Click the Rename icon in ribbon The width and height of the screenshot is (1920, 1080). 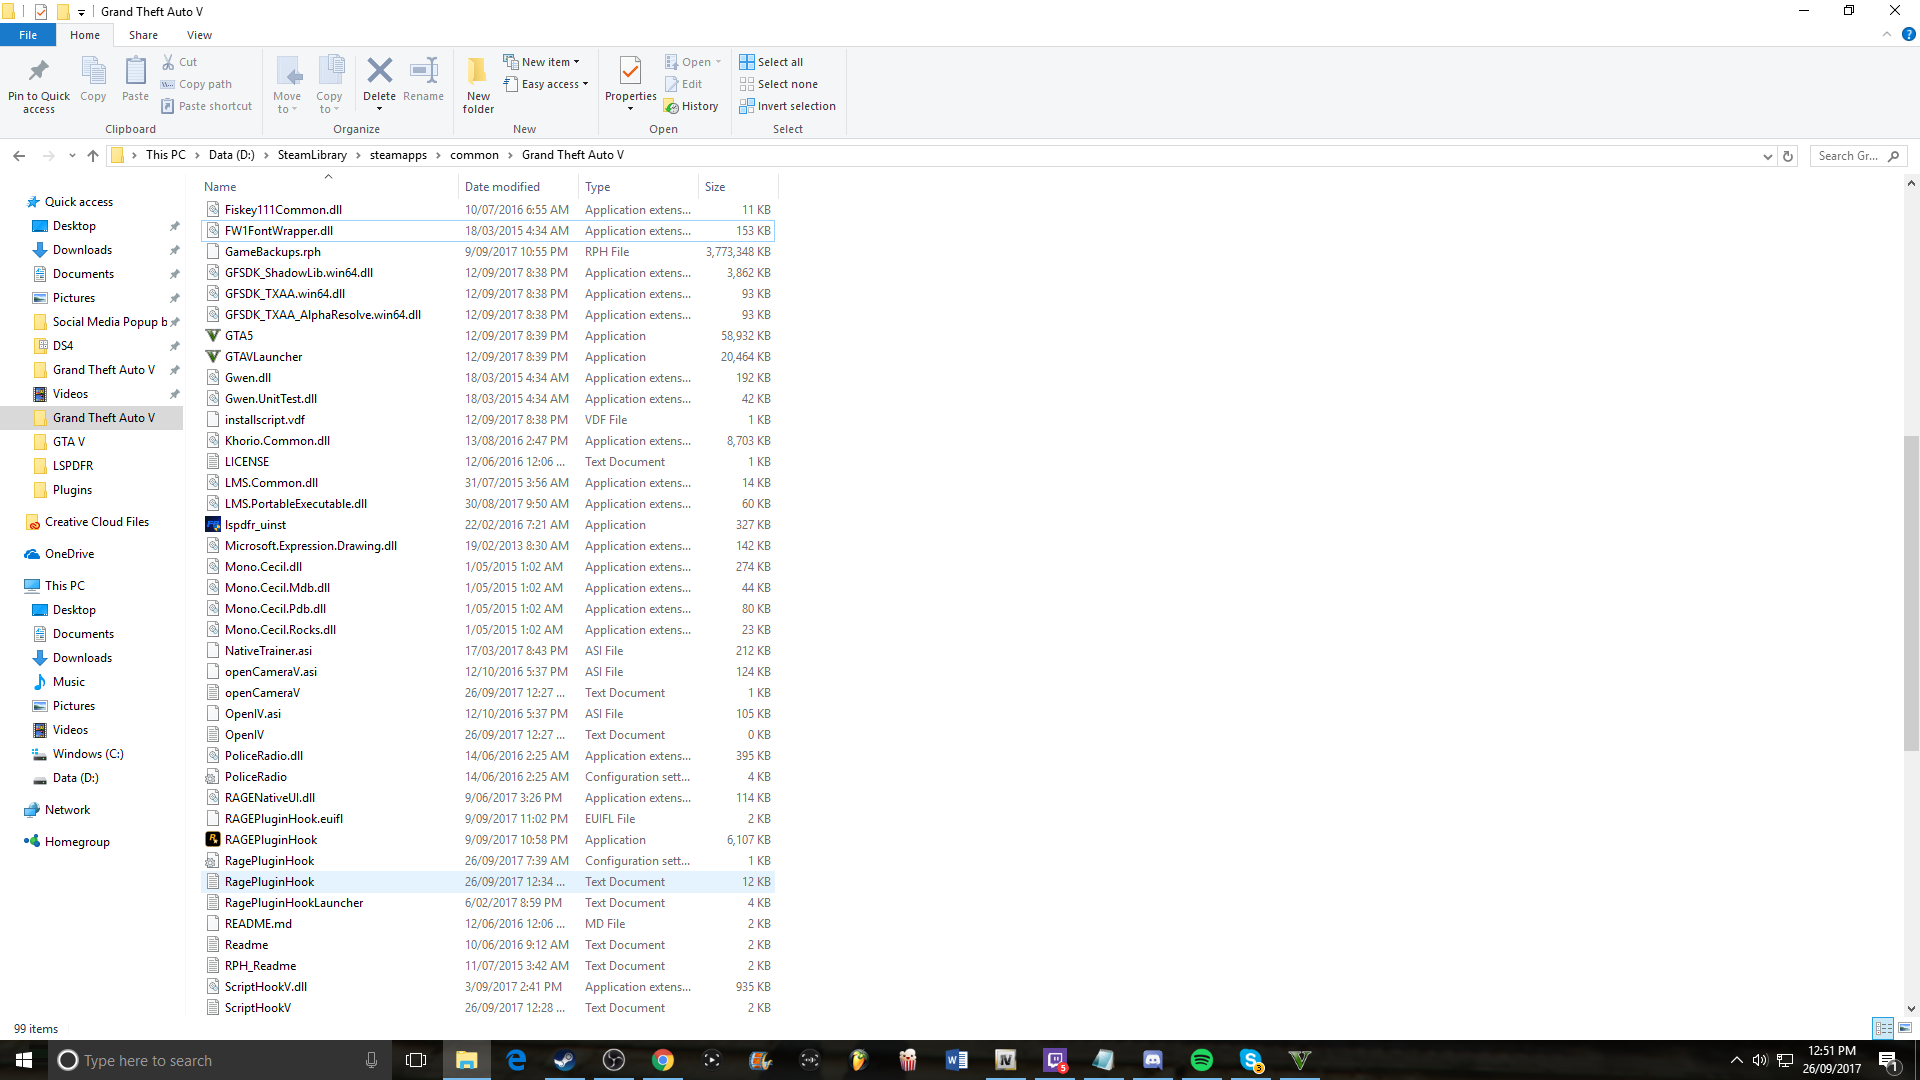pos(424,72)
